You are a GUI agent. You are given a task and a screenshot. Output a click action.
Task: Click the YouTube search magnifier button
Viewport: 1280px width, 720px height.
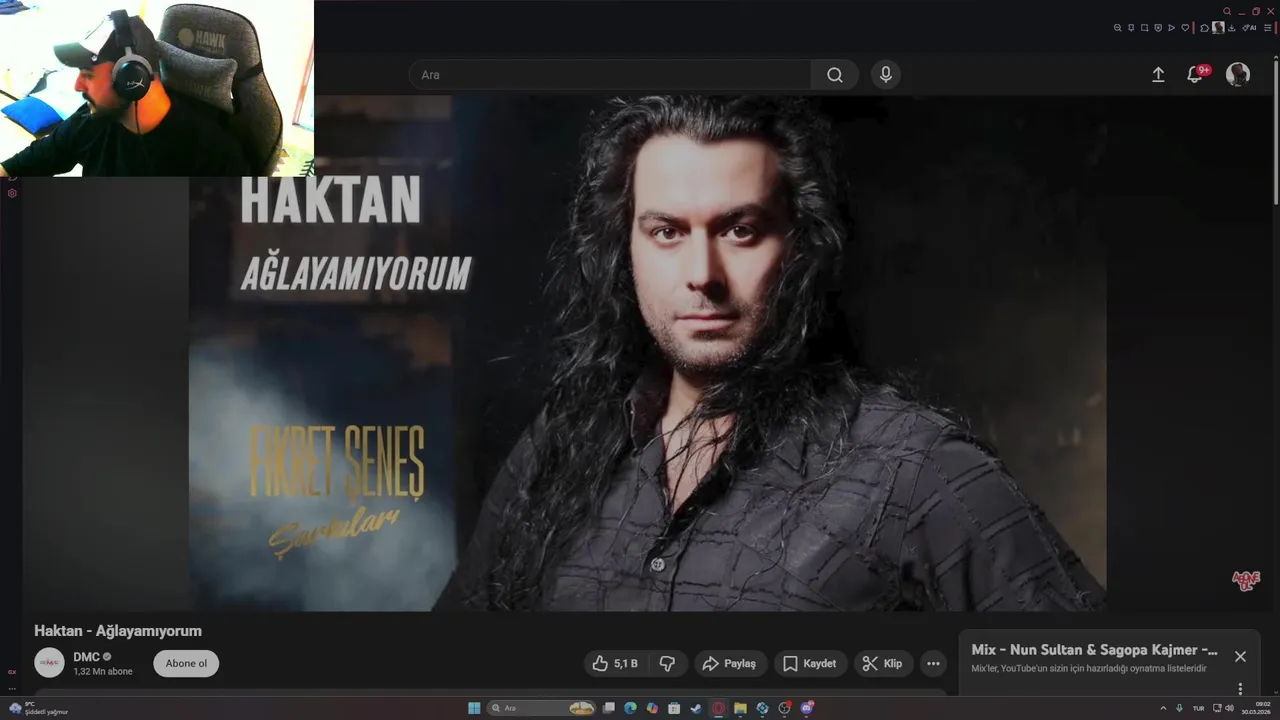coord(835,75)
